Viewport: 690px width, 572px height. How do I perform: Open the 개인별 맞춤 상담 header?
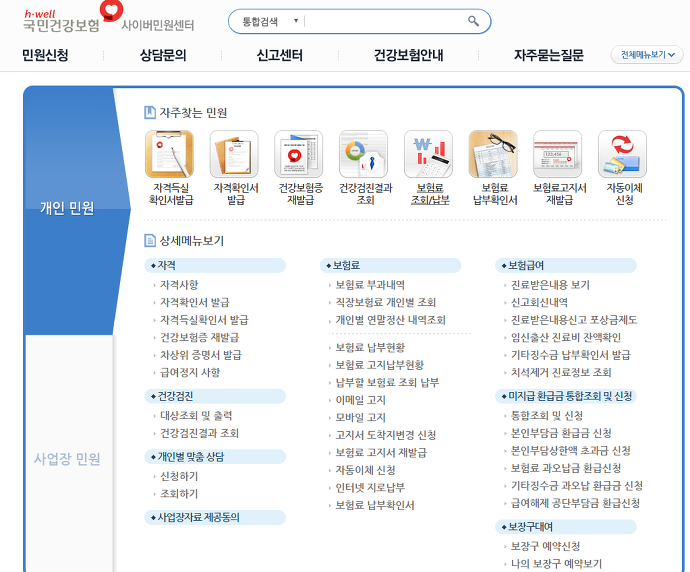coord(215,457)
